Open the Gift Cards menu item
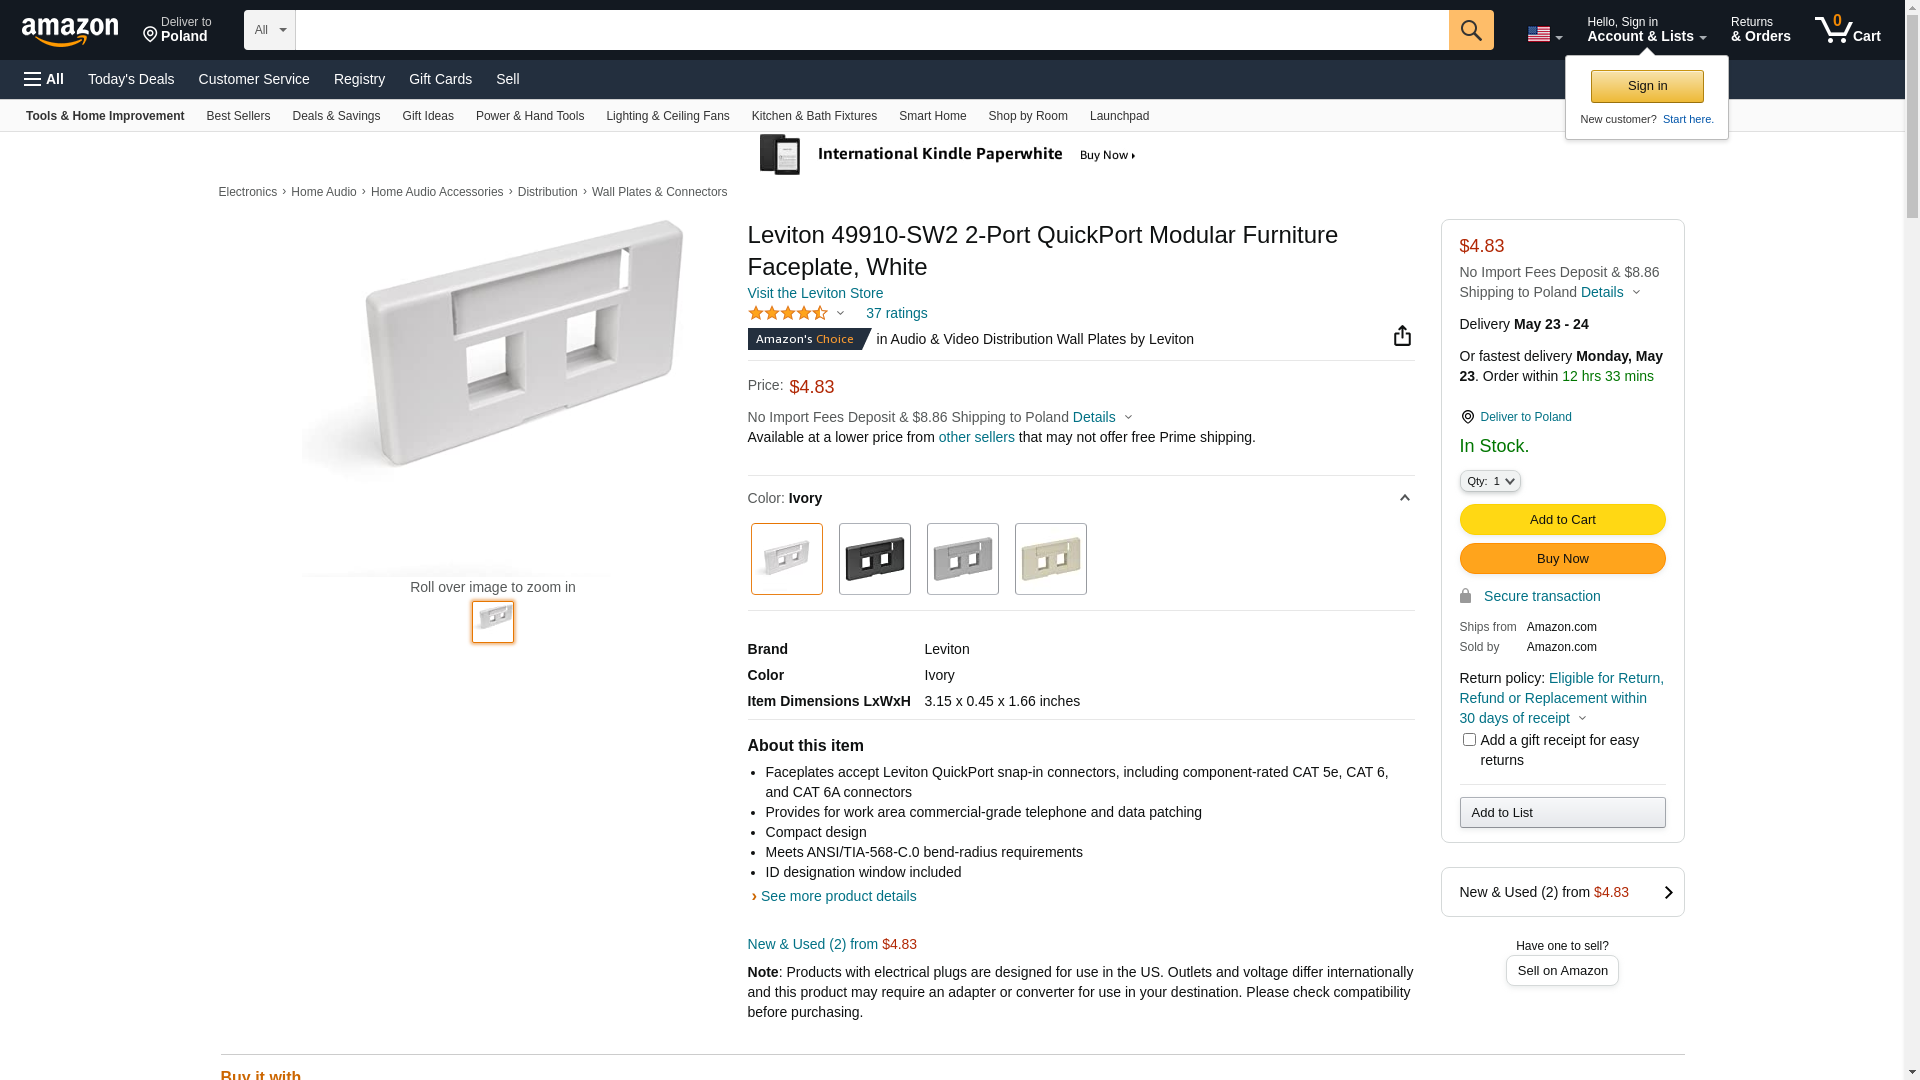This screenshot has height=1080, width=1920. pos(440,79)
